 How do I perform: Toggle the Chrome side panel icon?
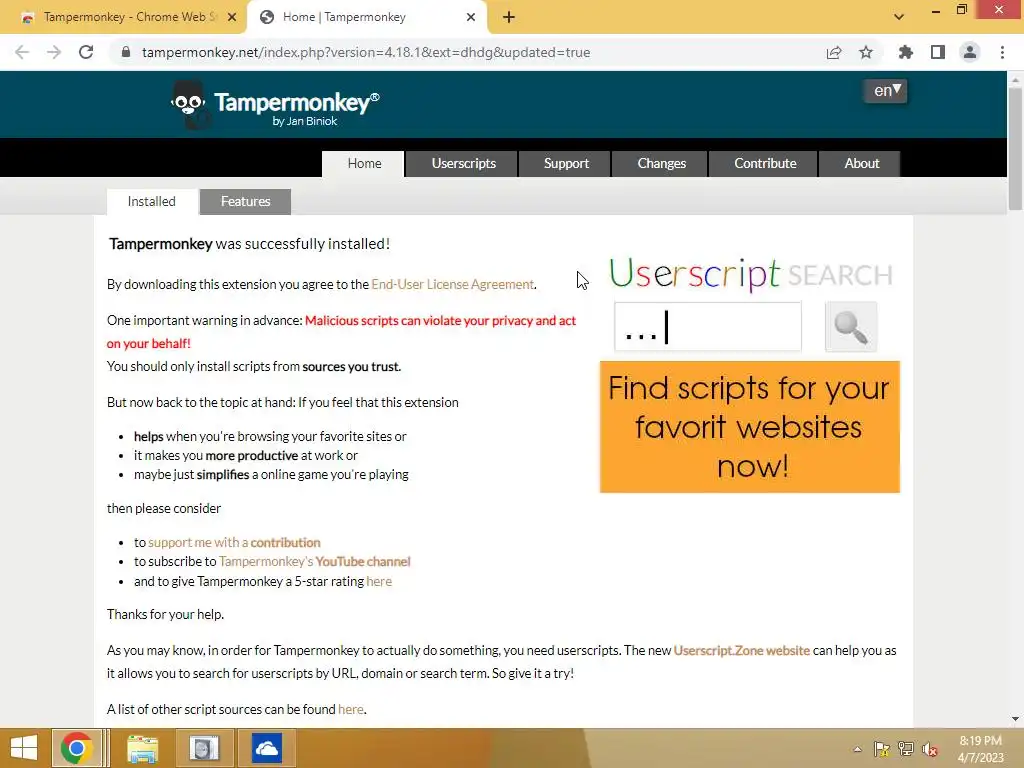pos(938,52)
